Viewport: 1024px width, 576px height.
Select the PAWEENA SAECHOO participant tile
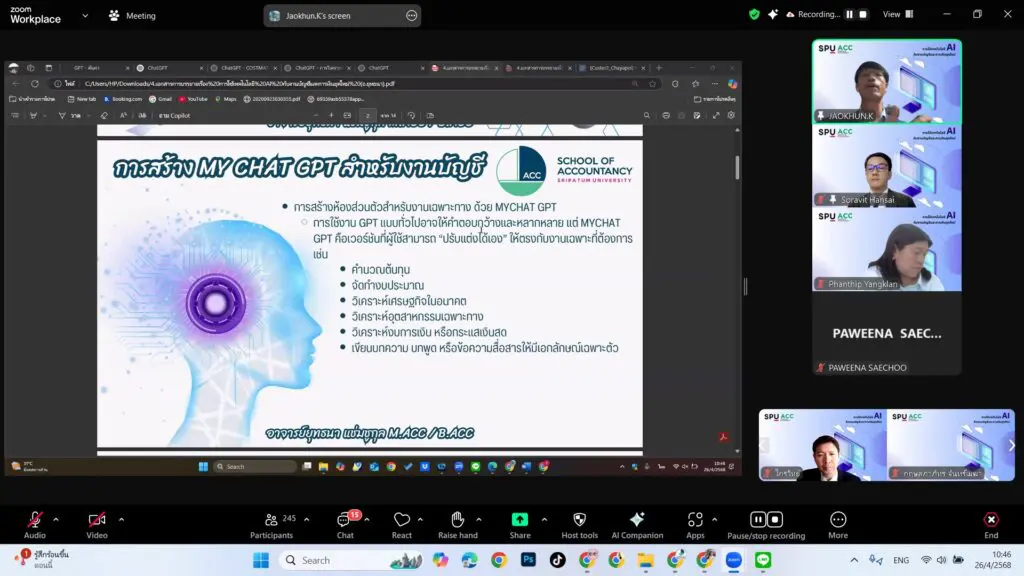coord(887,334)
